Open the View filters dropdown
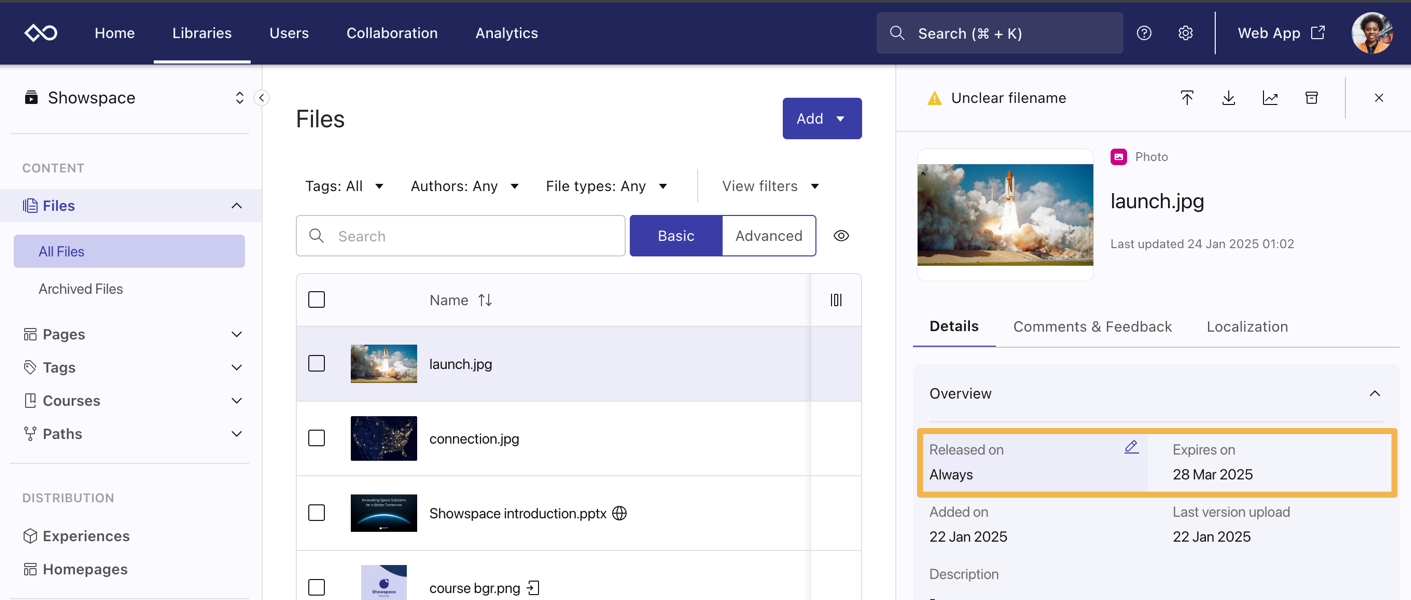 771,186
